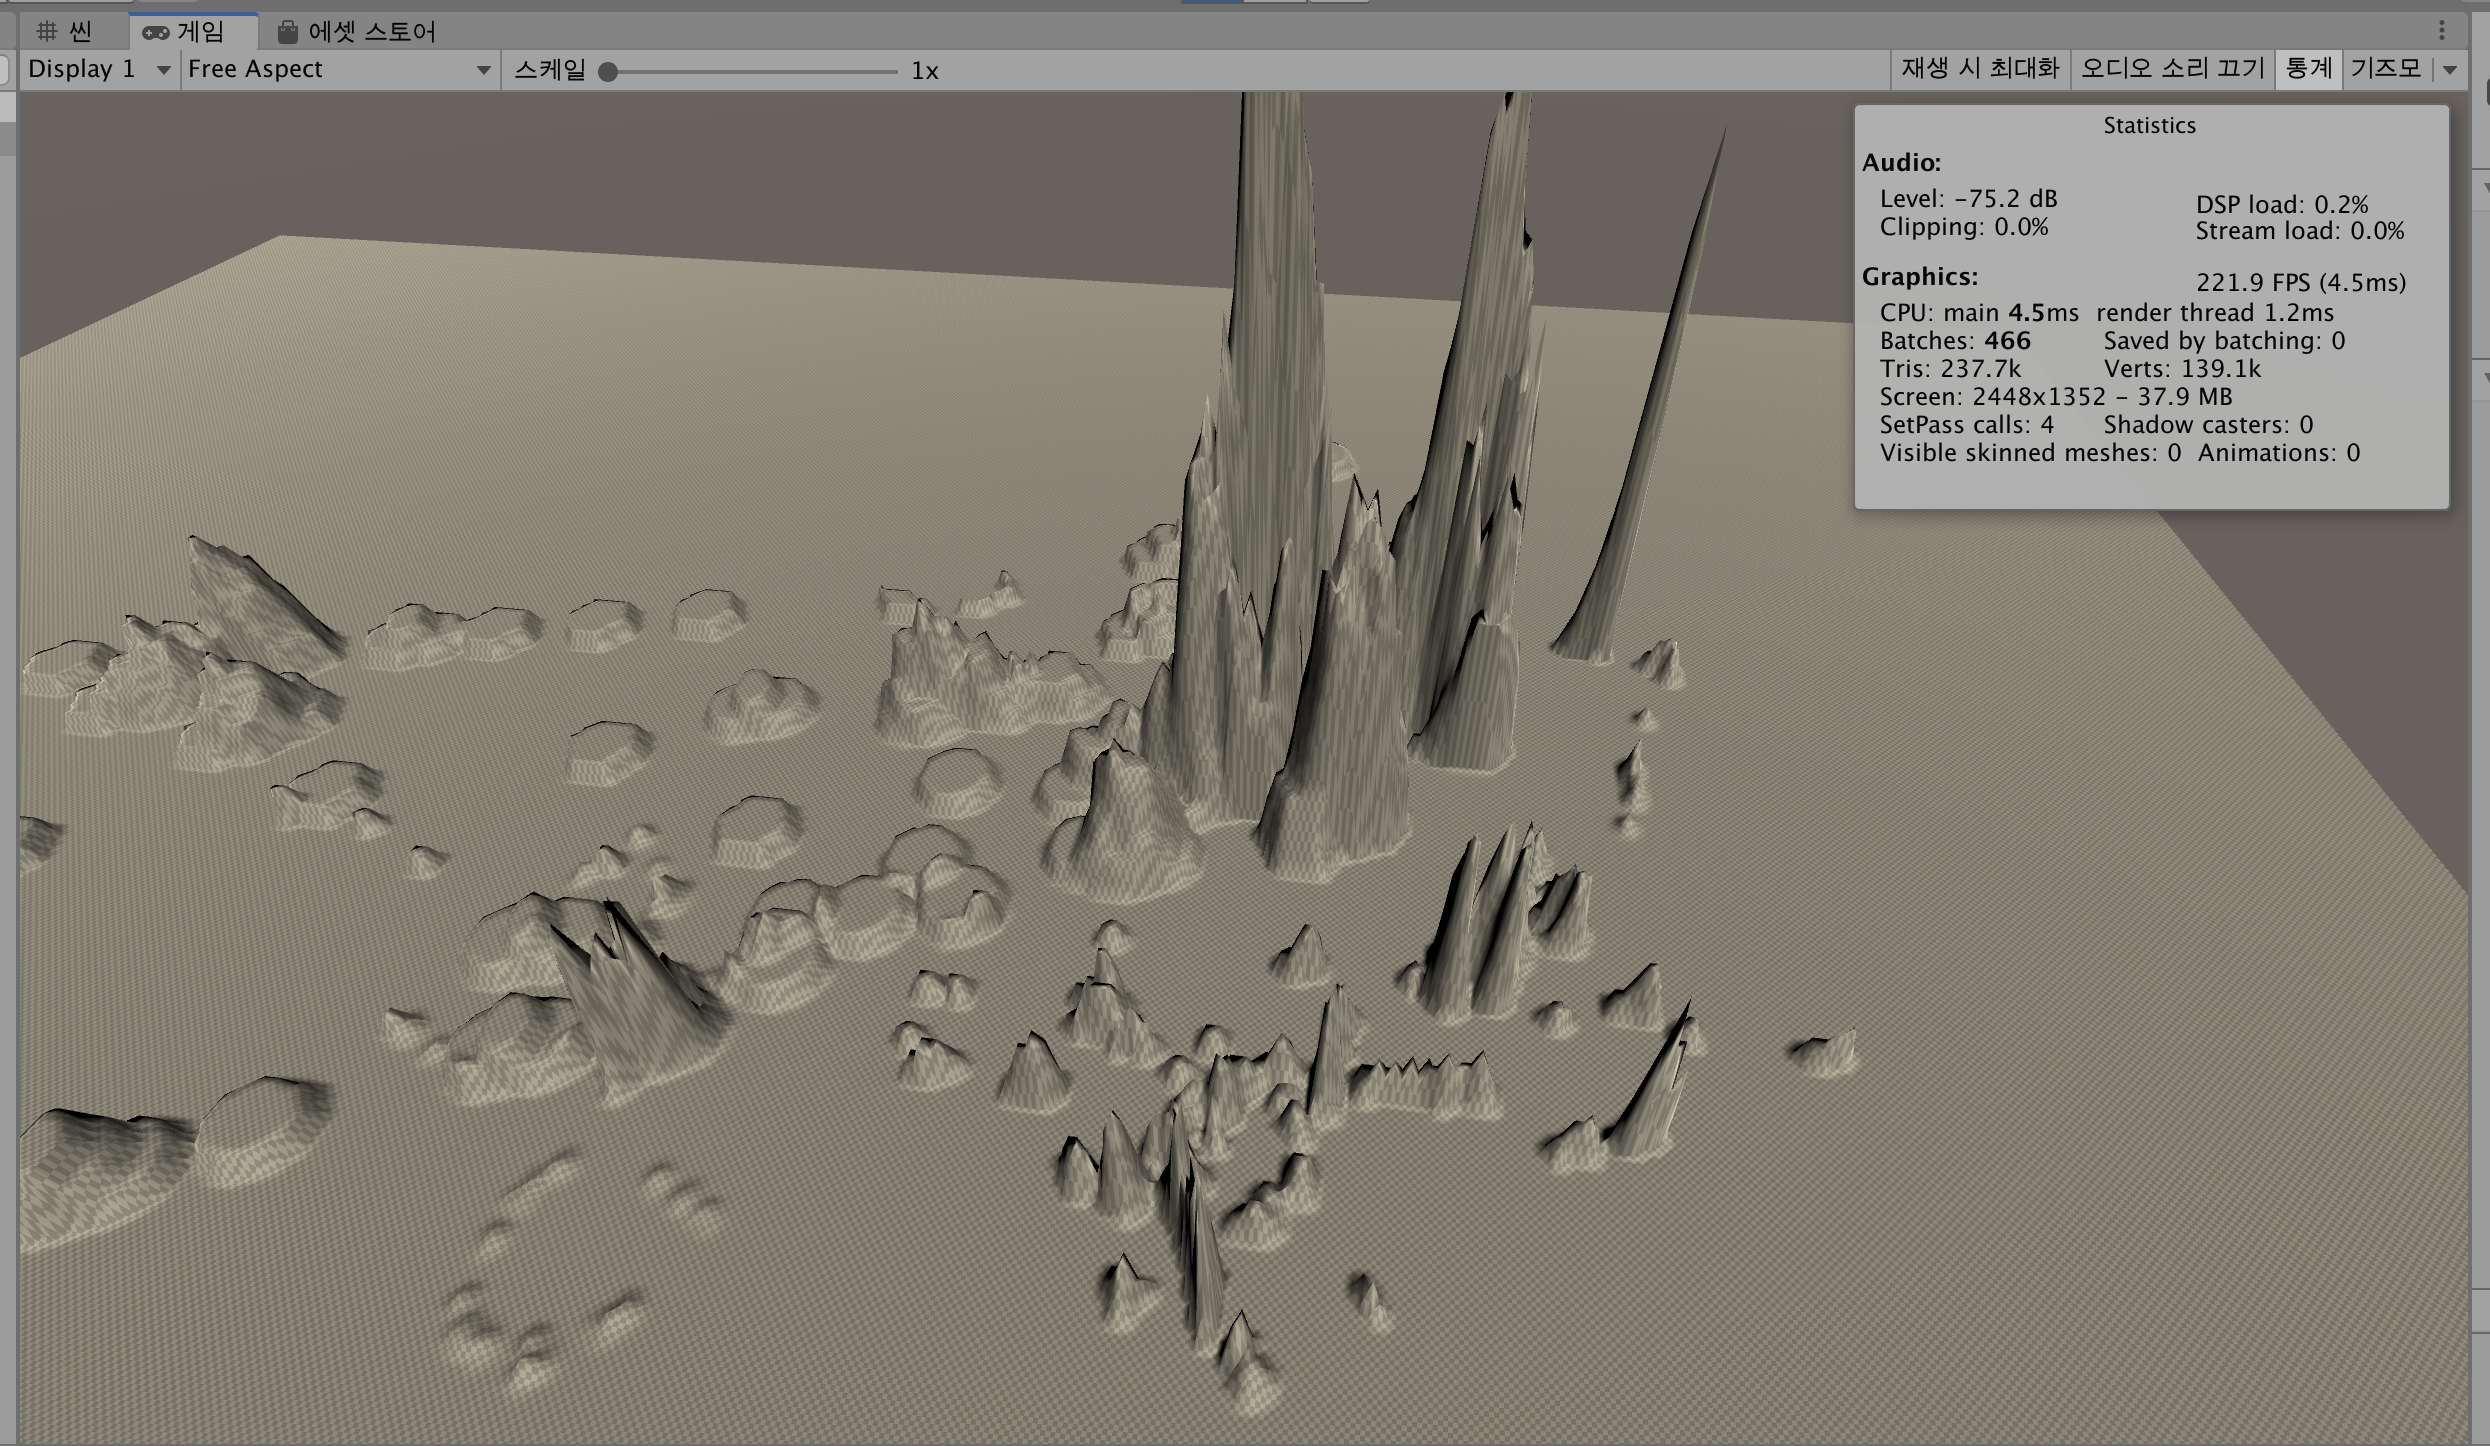Click the shopping bag icon for 에셋 스토어
The height and width of the screenshot is (1446, 2490).
pyautogui.click(x=288, y=32)
